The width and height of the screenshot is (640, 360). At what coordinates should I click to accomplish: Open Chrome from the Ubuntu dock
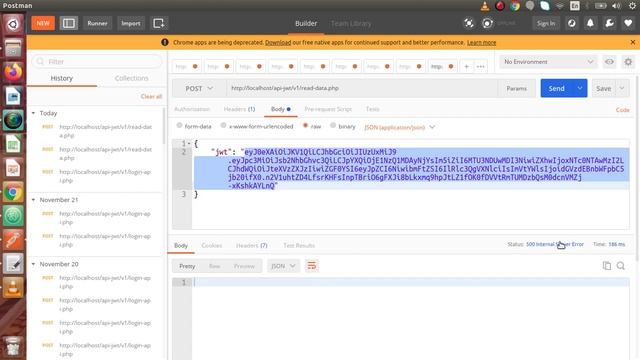point(13,192)
